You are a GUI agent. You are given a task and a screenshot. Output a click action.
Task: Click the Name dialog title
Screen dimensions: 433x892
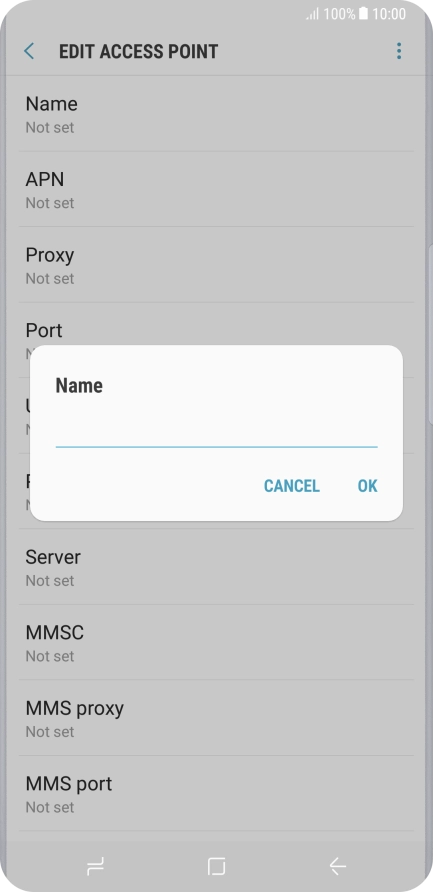(79, 386)
